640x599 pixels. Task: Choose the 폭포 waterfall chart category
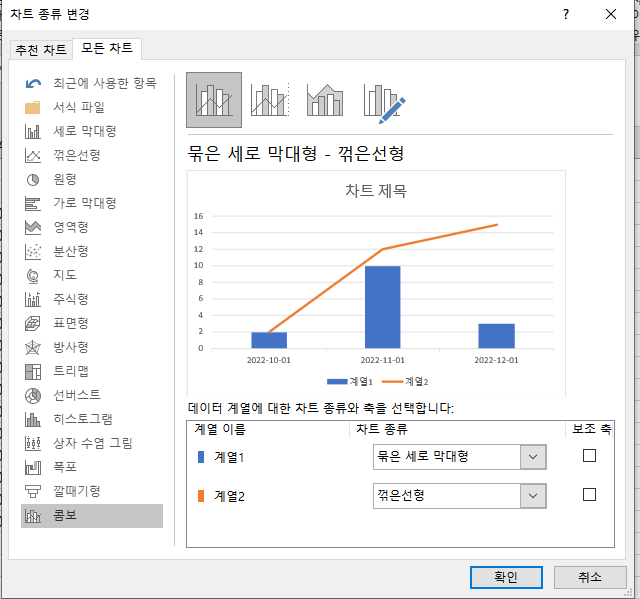click(92, 467)
